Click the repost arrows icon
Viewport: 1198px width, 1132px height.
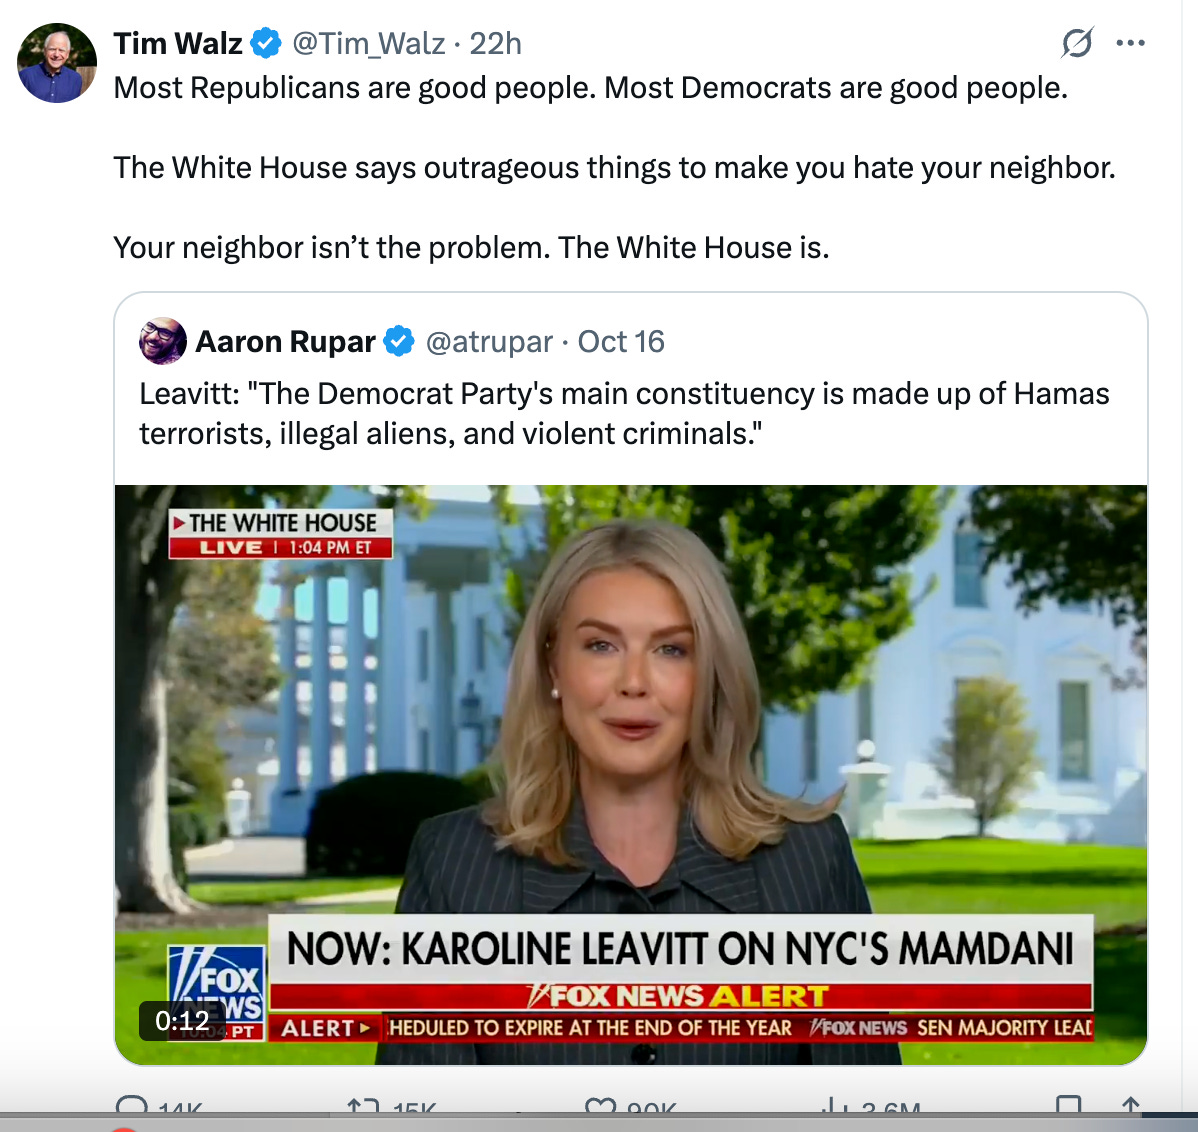coord(363,1105)
